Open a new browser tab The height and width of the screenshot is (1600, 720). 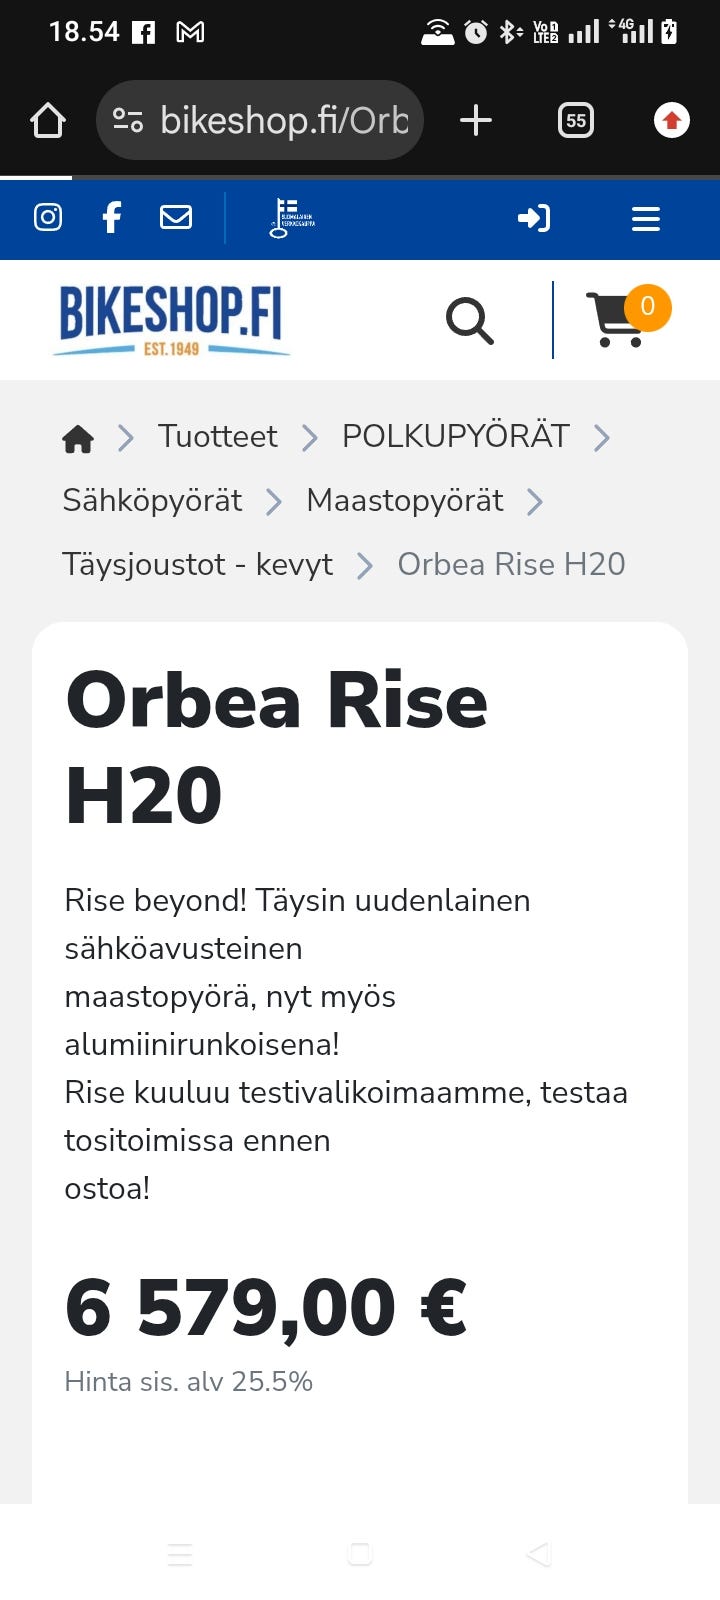(x=476, y=121)
